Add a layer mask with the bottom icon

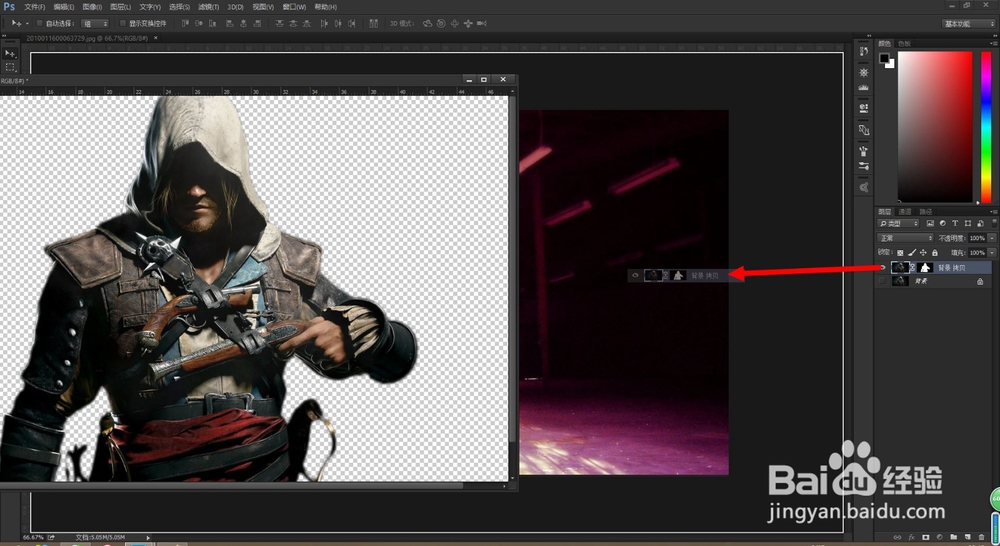coord(925,537)
